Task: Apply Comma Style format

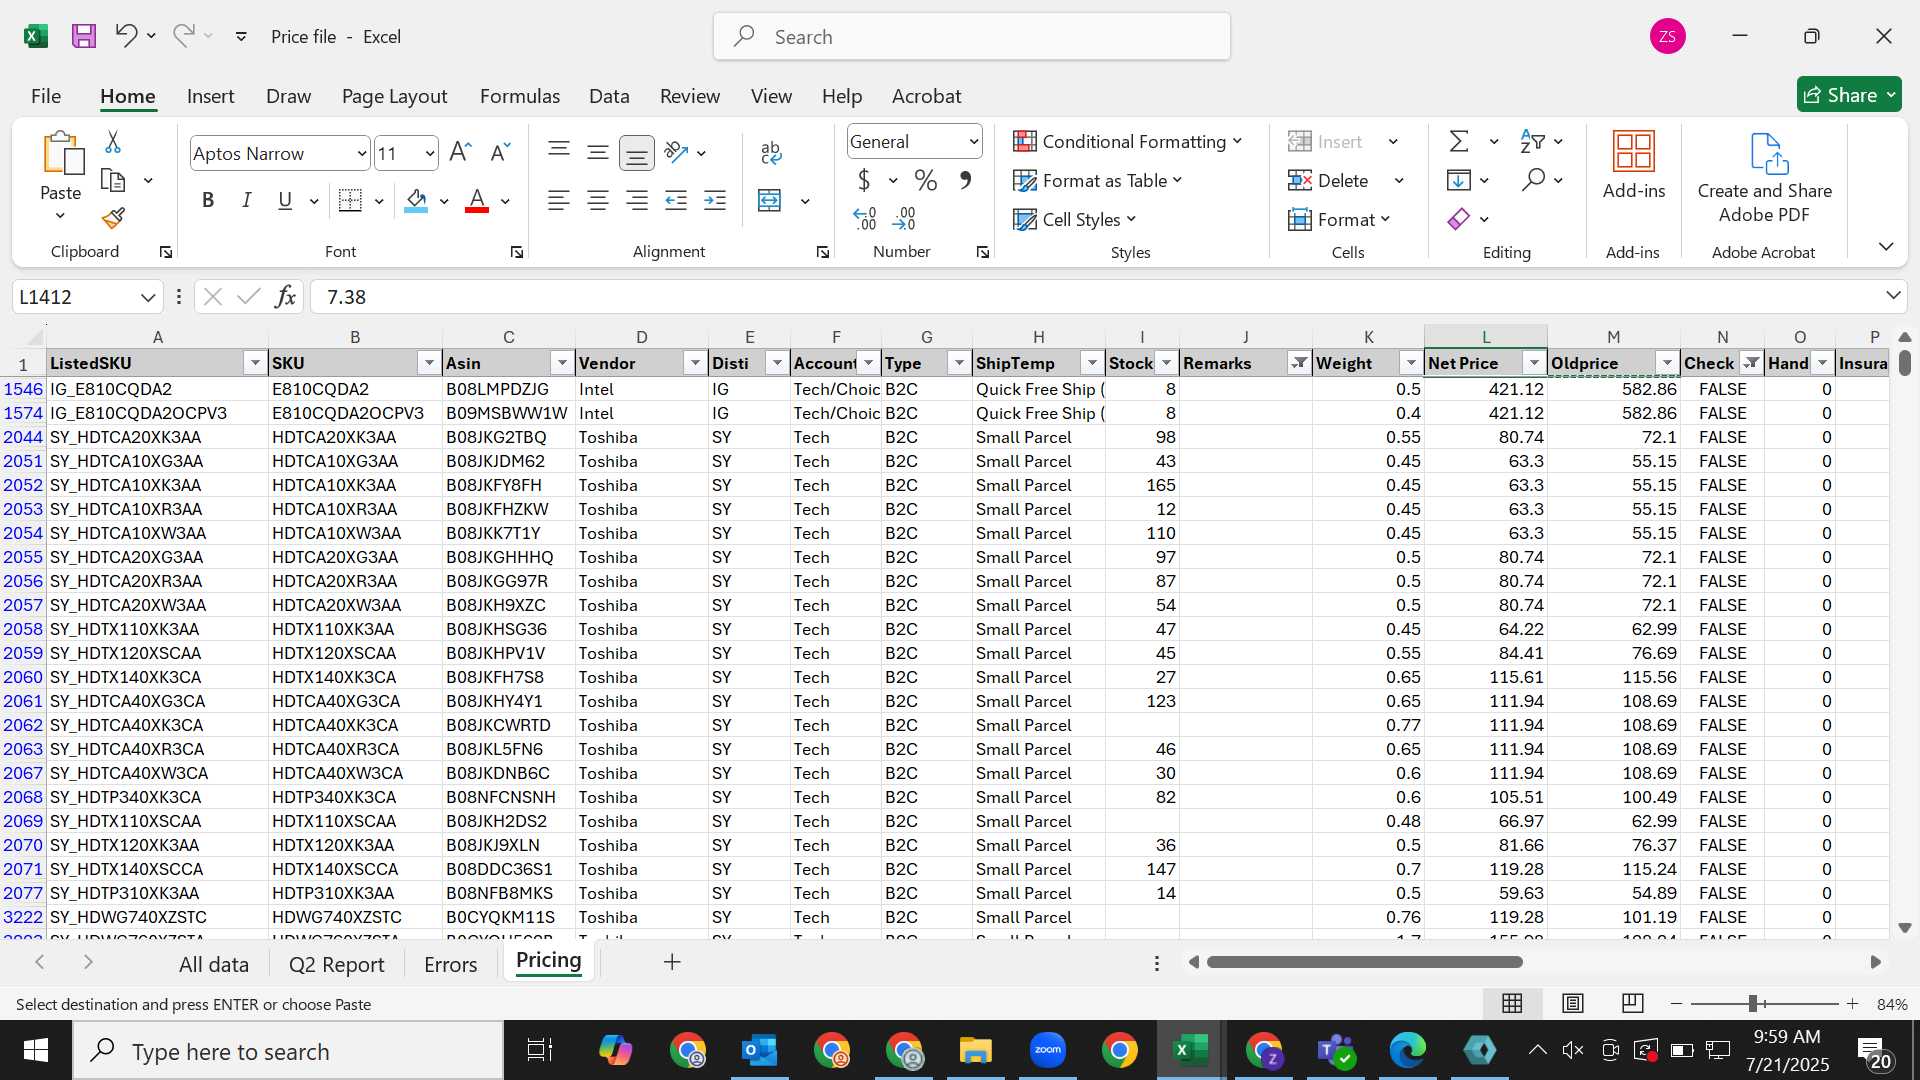Action: coord(965,181)
